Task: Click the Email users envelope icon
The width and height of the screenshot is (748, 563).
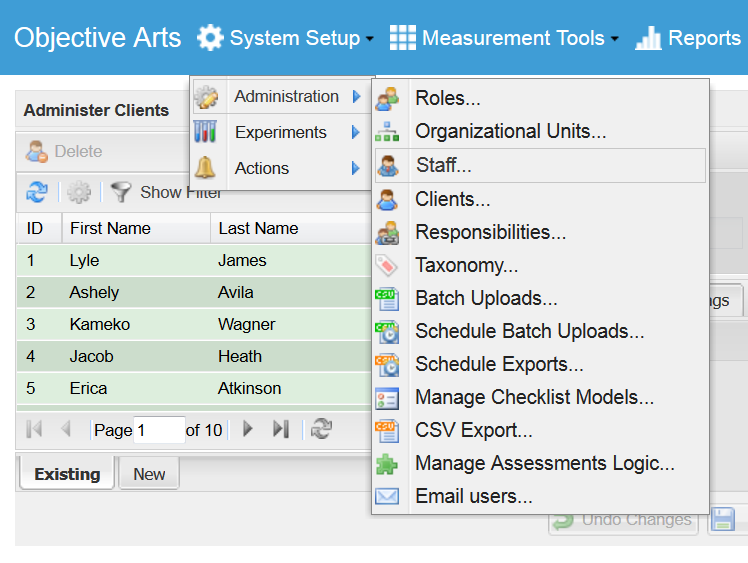Action: [387, 496]
